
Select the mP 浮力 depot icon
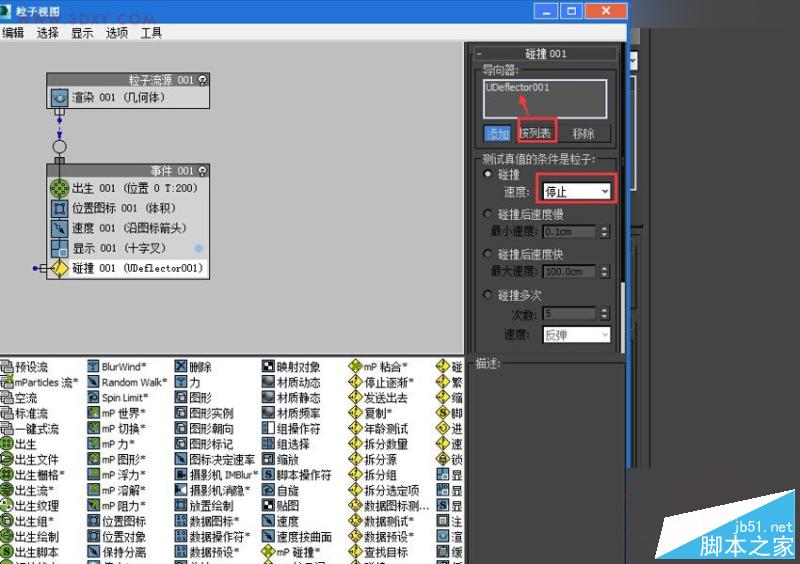(93, 475)
